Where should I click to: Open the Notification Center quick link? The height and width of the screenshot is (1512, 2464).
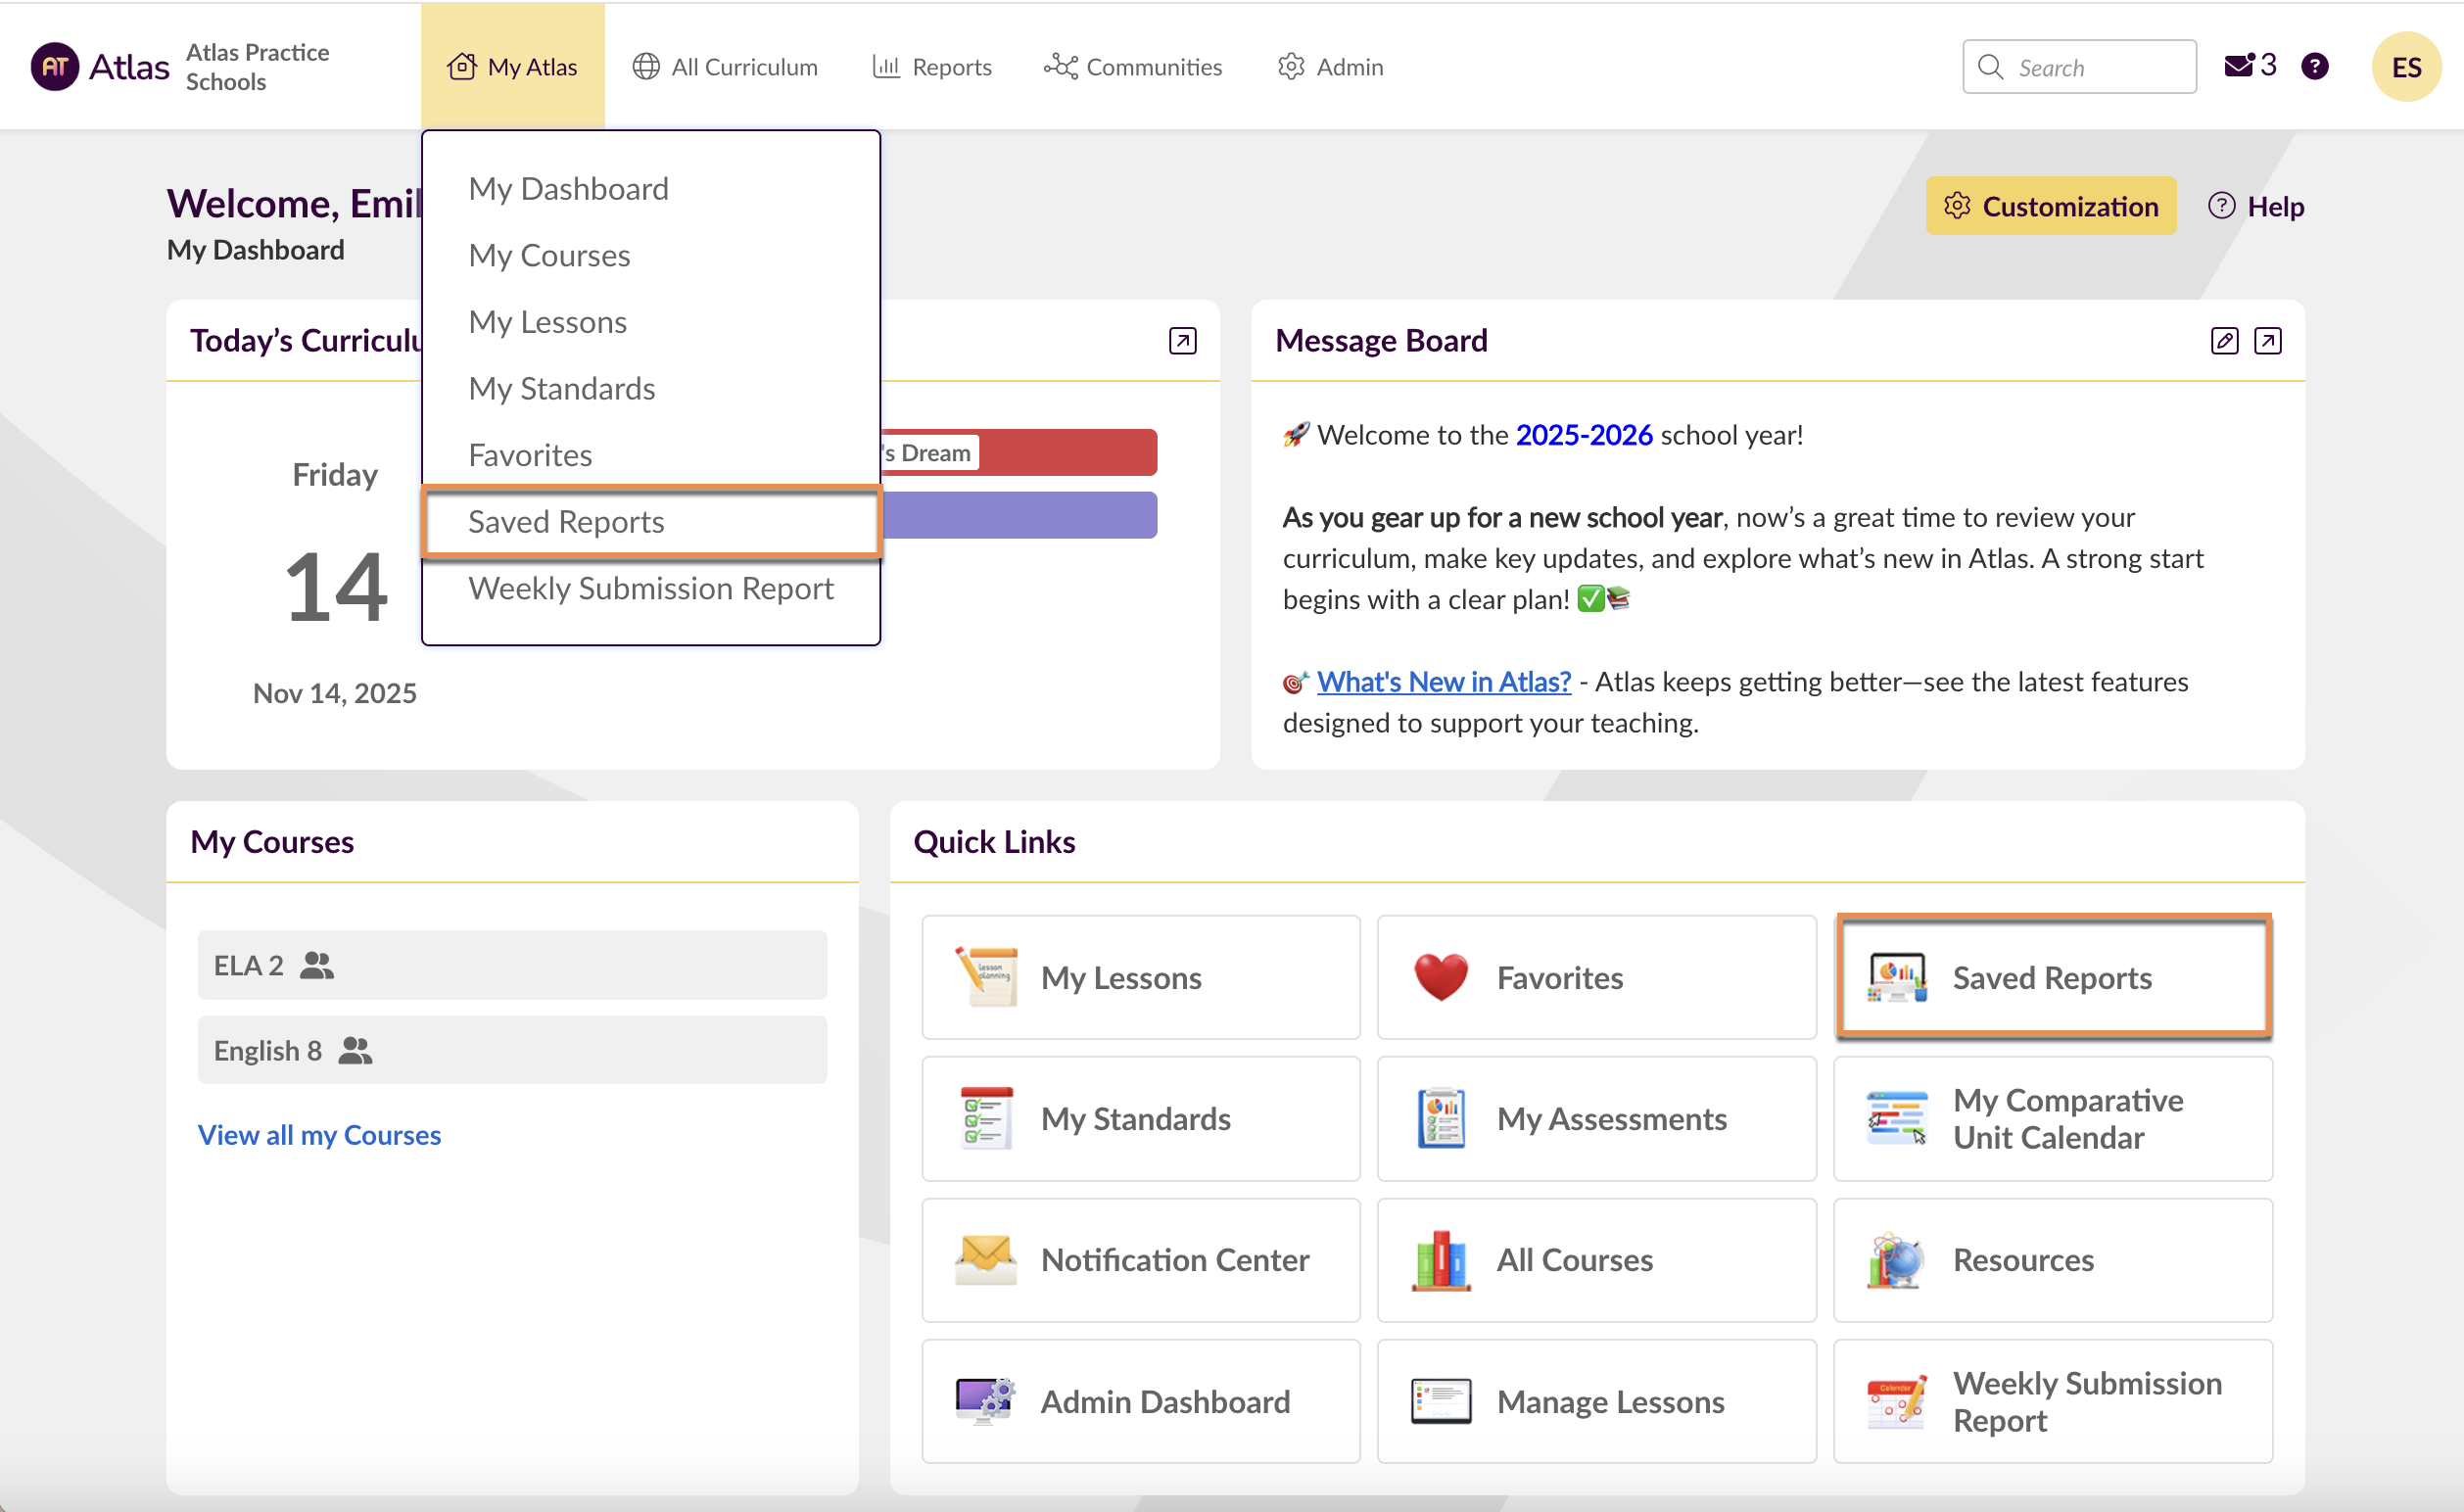(1140, 1259)
